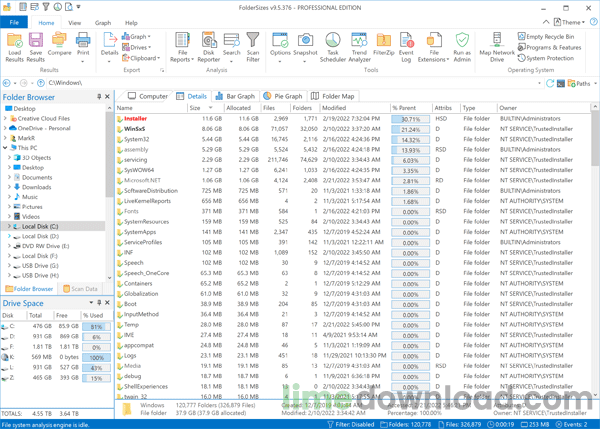Click Run as Admin icon
Image resolution: width=600 pixels, height=429 pixels.
coord(461,46)
